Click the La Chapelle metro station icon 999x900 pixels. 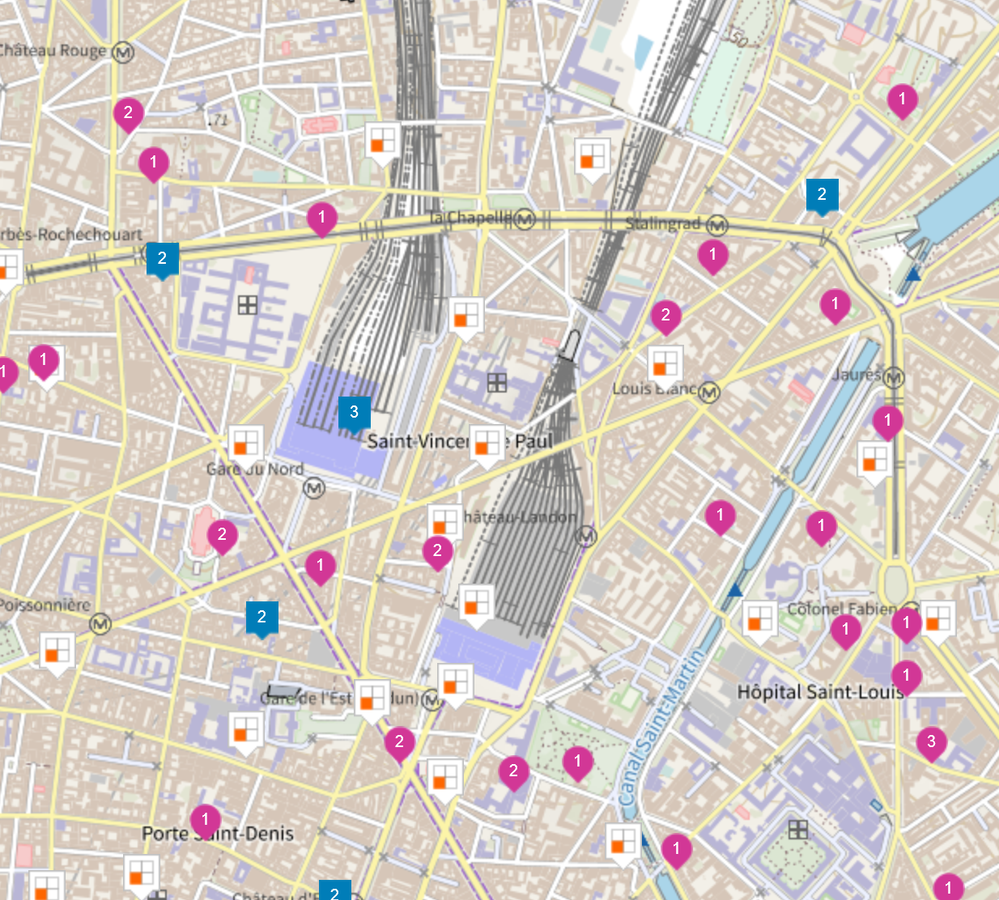click(526, 219)
